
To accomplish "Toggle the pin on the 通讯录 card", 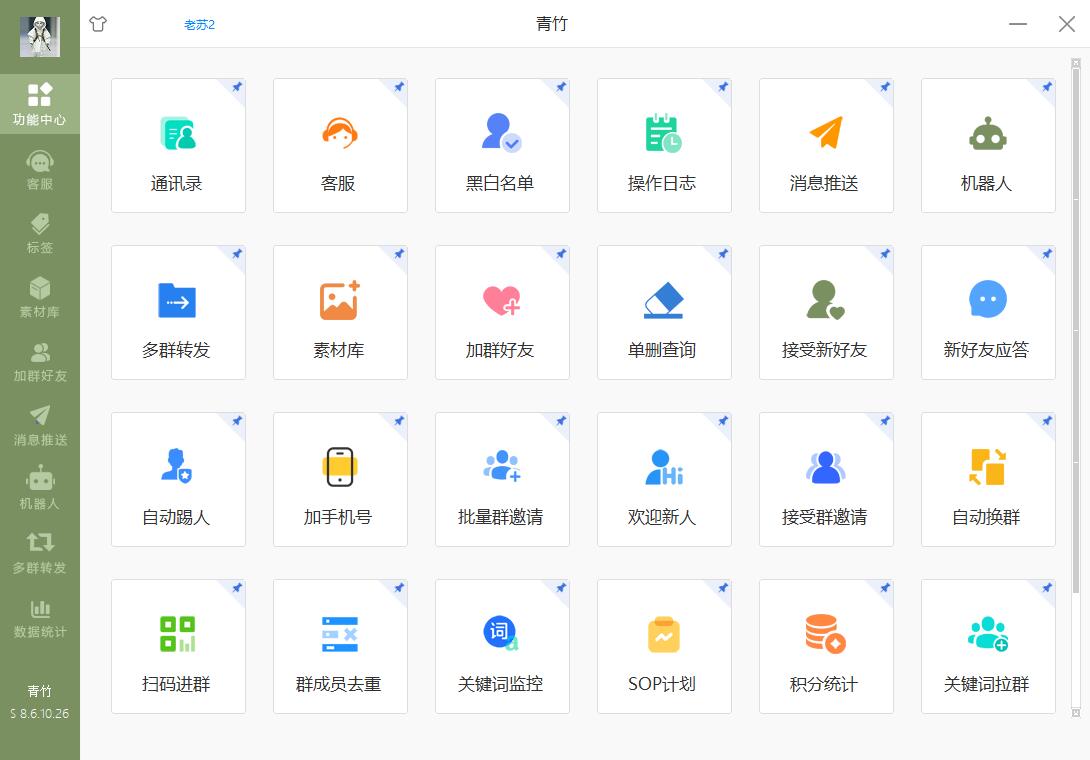I will (x=236, y=89).
